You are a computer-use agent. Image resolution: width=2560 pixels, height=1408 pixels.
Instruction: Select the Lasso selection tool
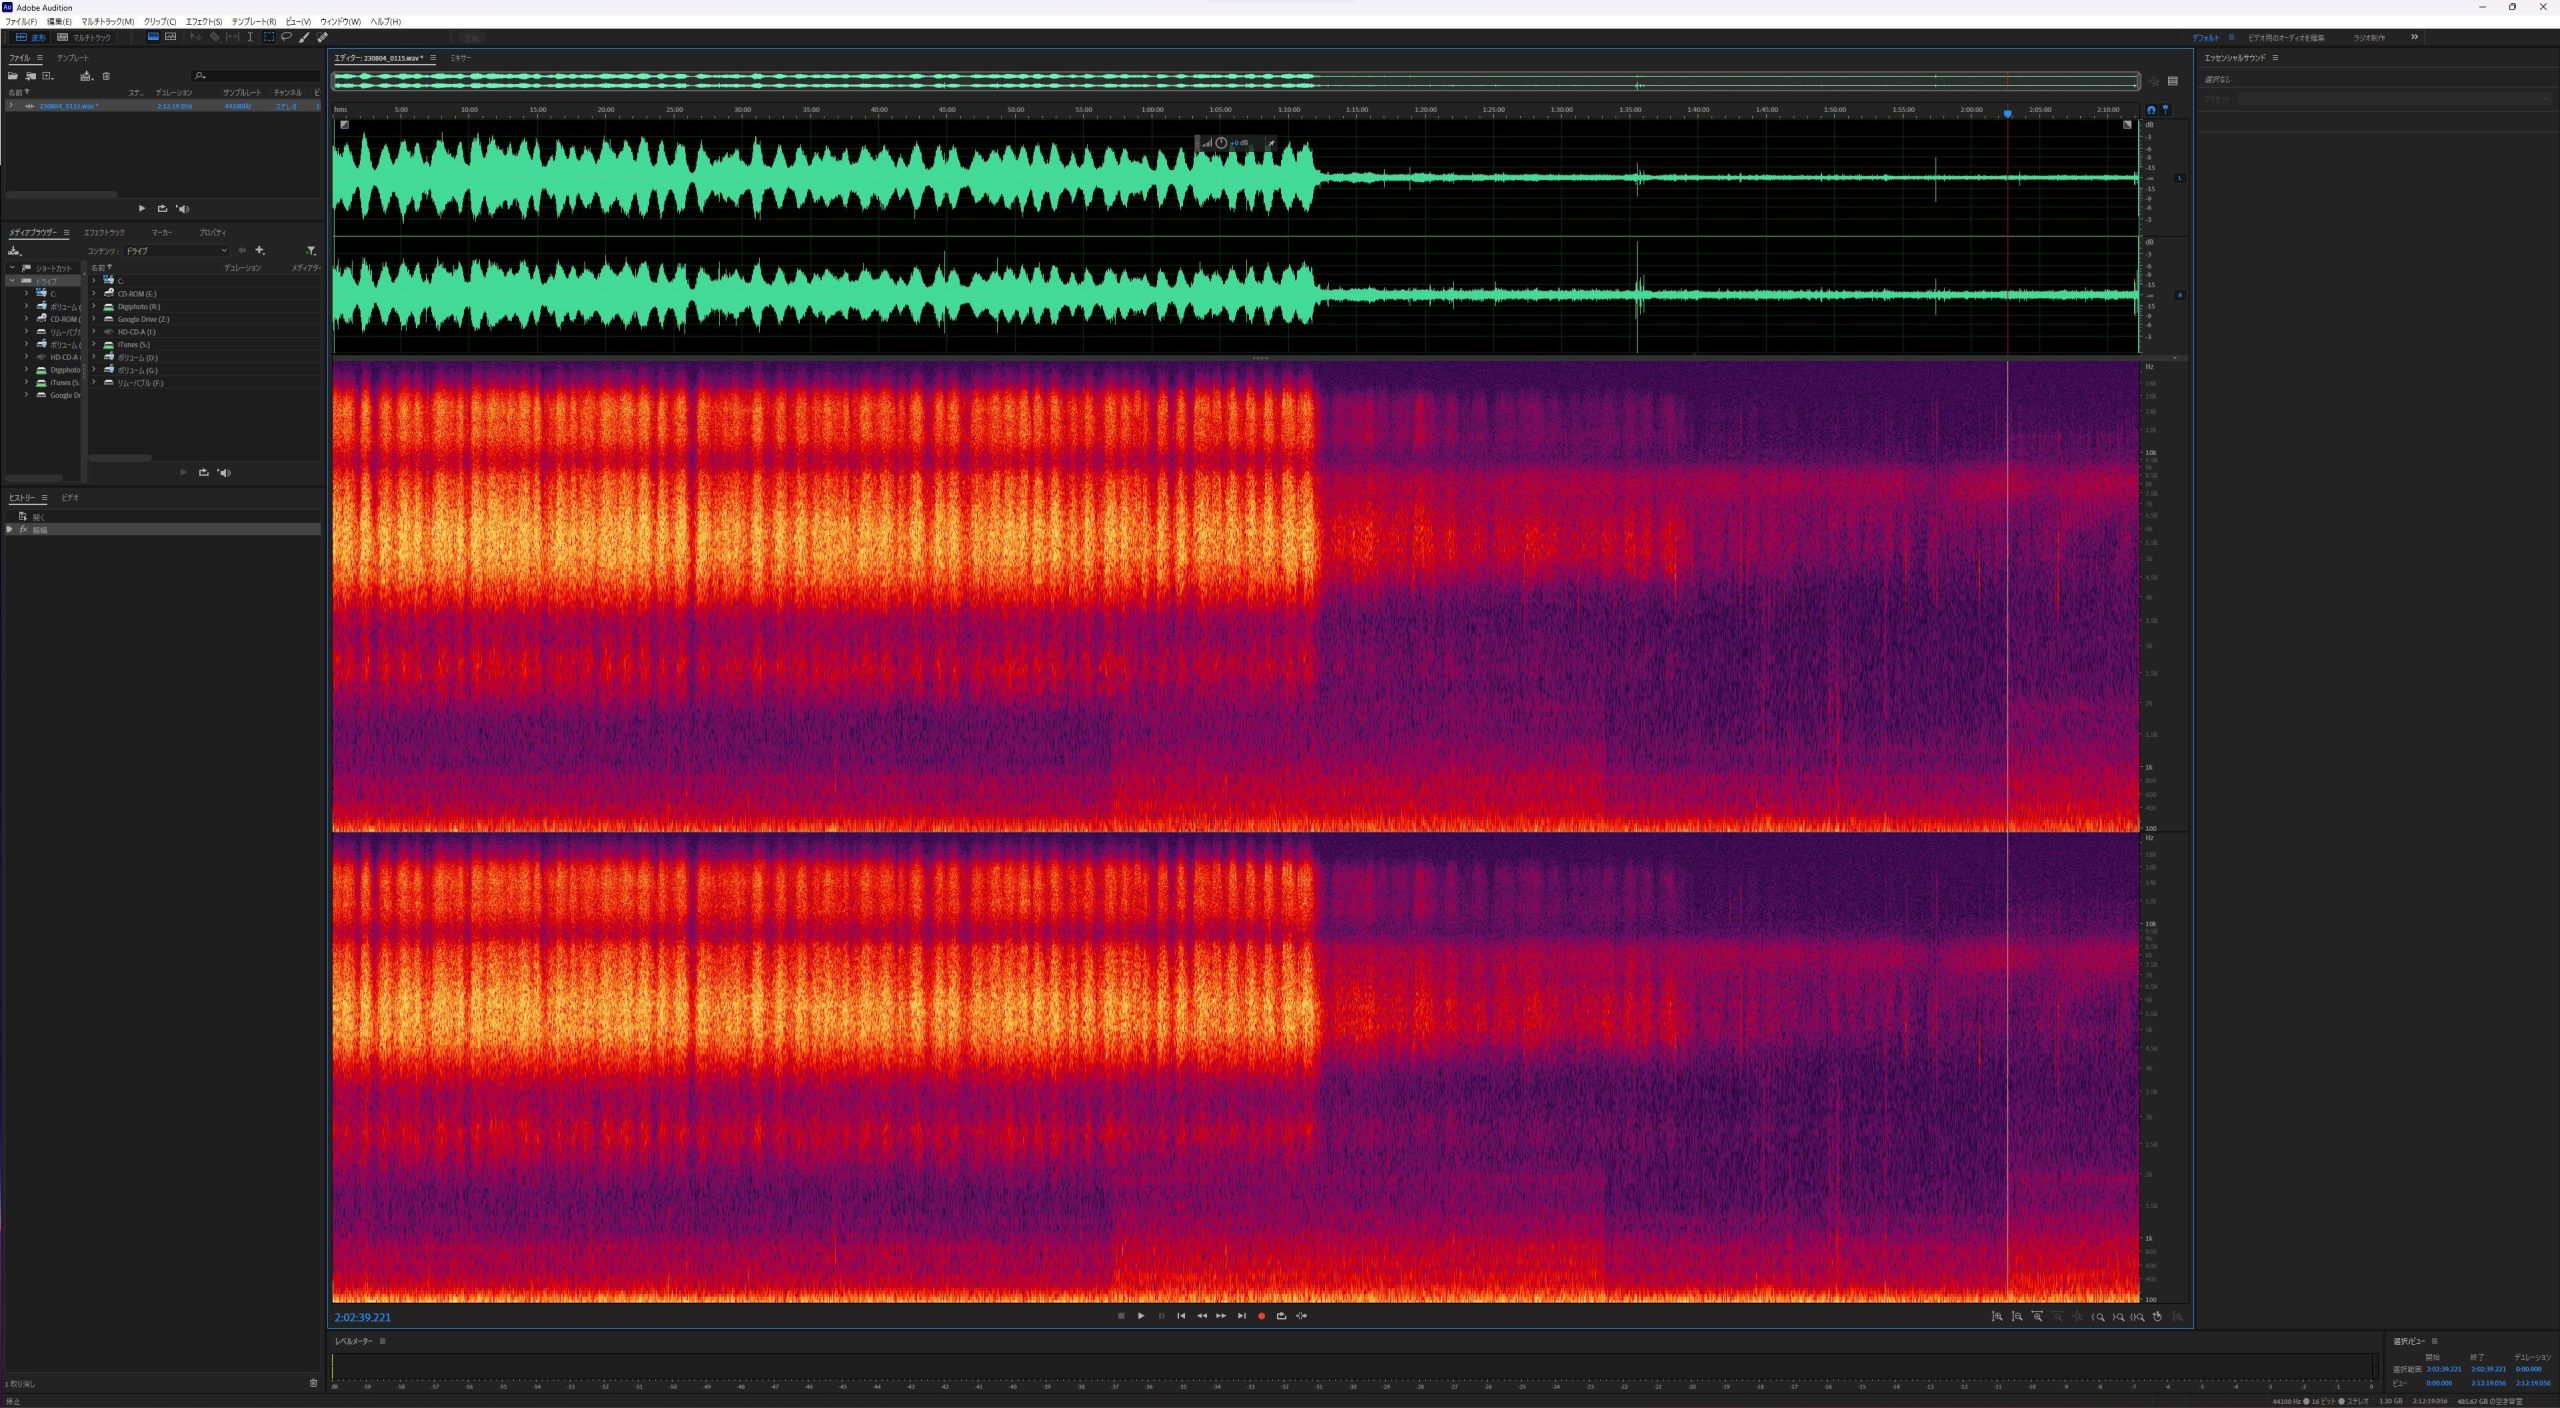[x=286, y=37]
